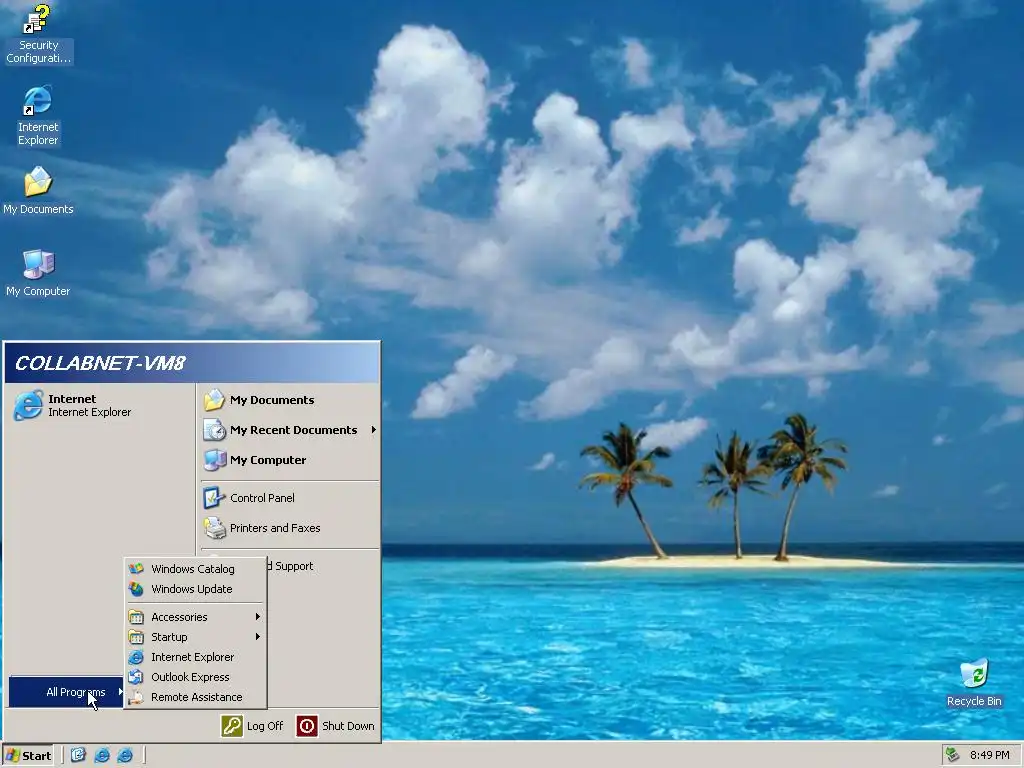The image size is (1024, 768).
Task: Click the Windows Update globe icon
Action: [136, 589]
